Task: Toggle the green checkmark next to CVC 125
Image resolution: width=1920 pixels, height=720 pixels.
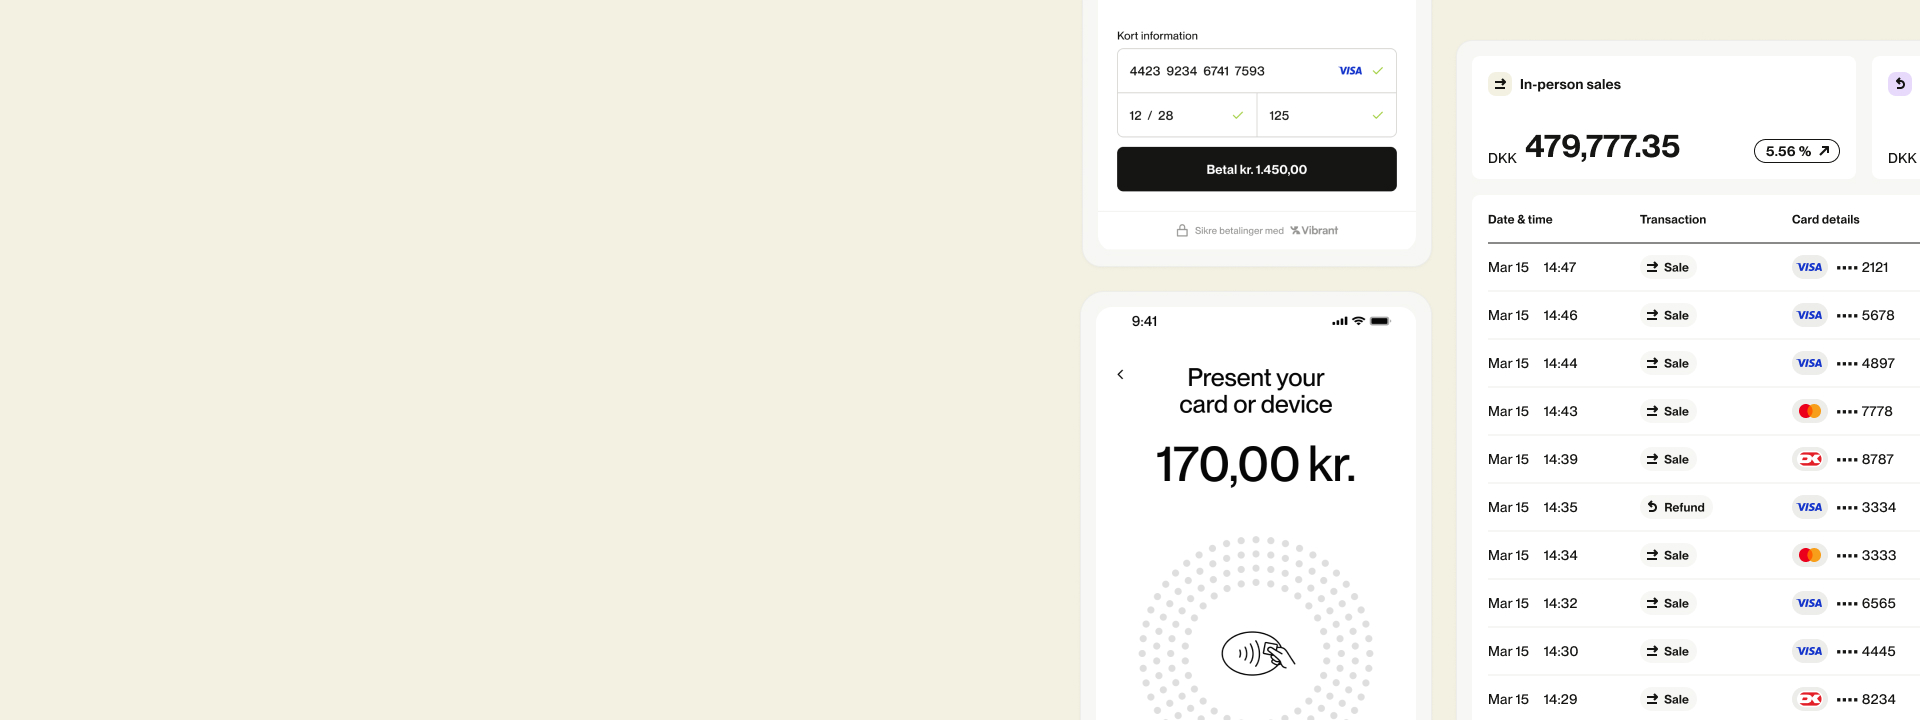Action: [1378, 115]
